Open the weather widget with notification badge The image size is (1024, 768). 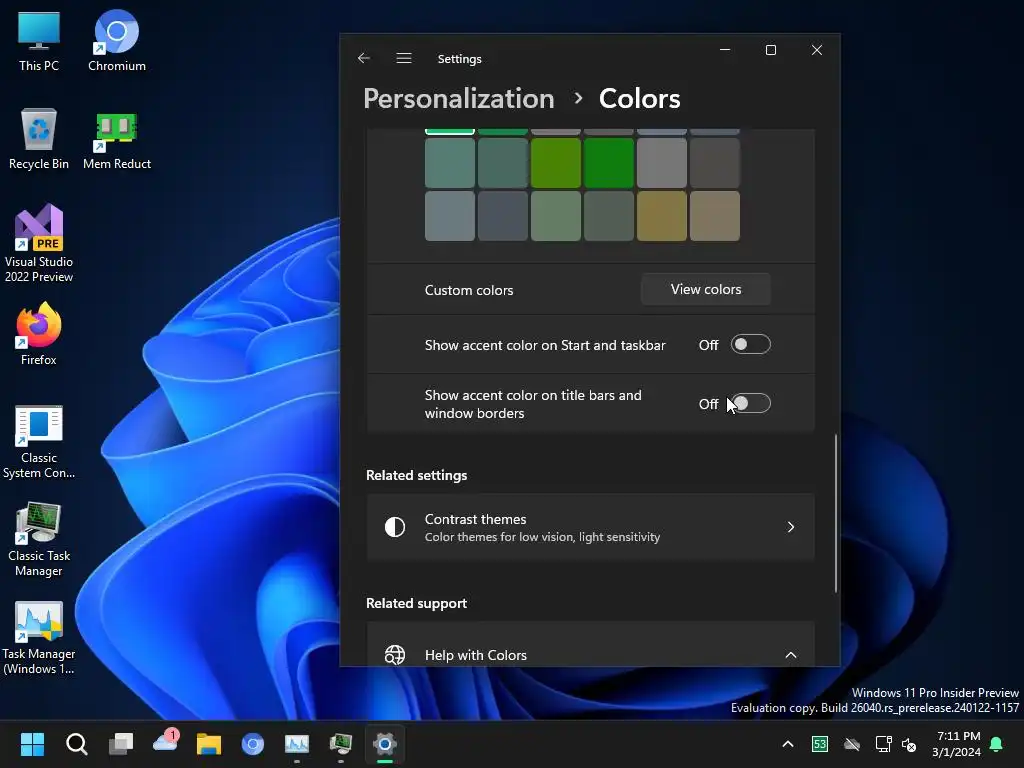[x=165, y=743]
